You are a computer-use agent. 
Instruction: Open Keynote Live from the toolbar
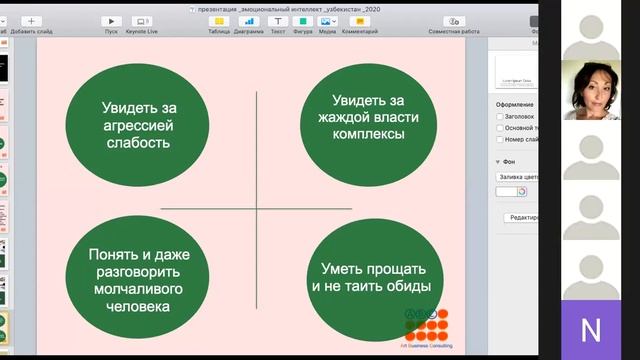click(x=142, y=21)
